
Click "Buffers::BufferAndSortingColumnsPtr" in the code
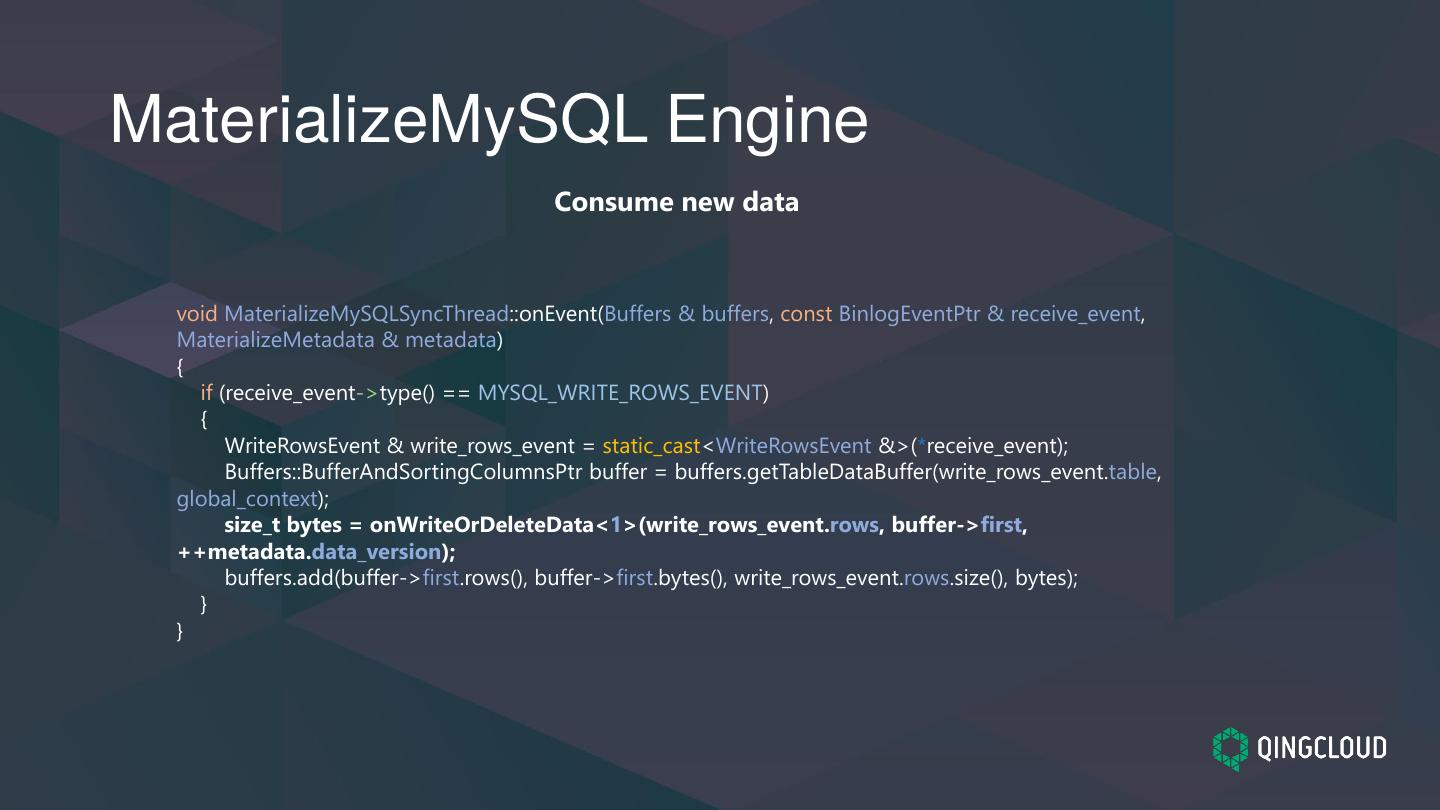[404, 472]
